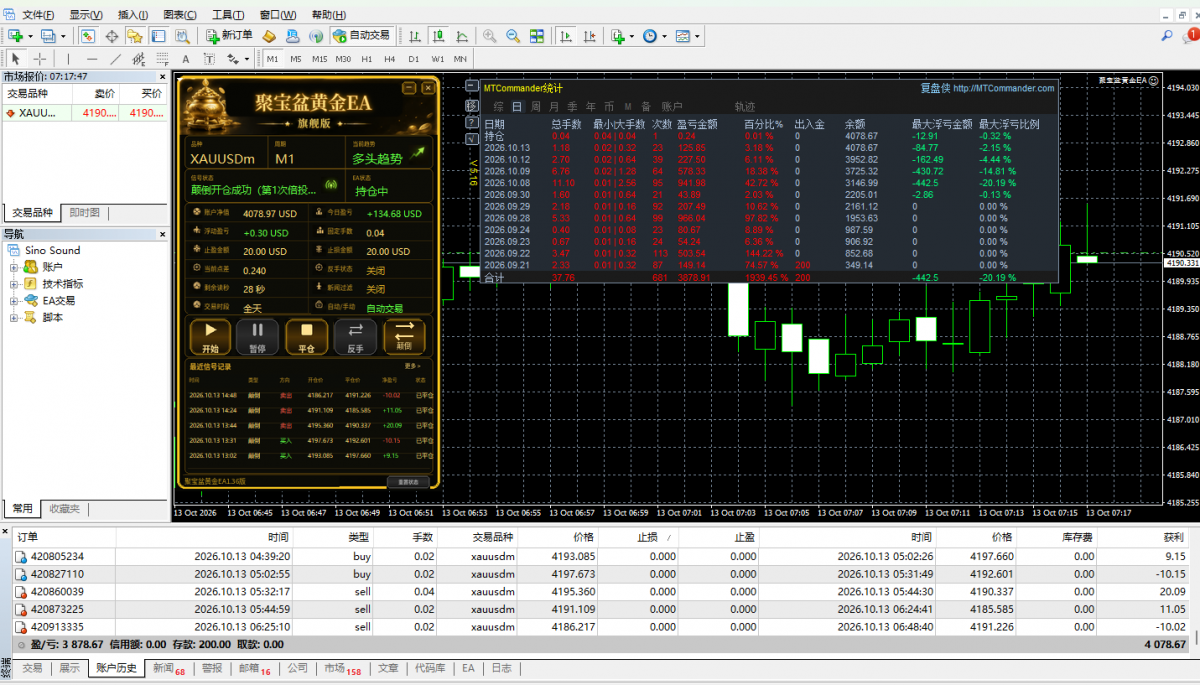
Task: Zoom in on the chart
Action: point(489,35)
